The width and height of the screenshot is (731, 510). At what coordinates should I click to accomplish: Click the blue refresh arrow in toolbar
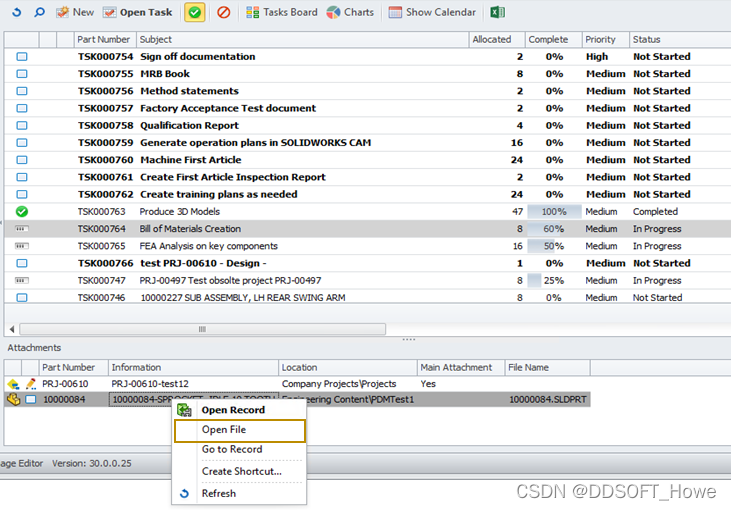[16, 12]
